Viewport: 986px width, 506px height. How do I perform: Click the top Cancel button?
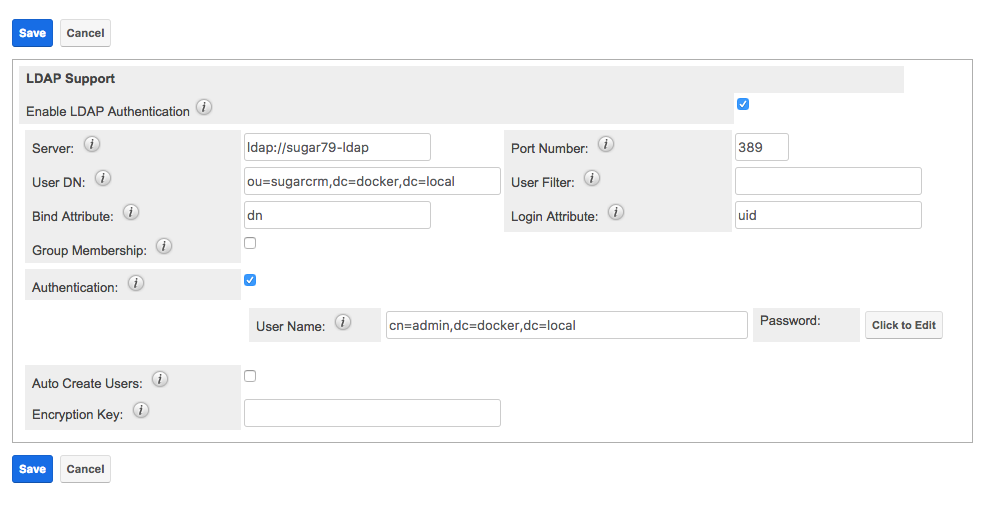[x=86, y=33]
